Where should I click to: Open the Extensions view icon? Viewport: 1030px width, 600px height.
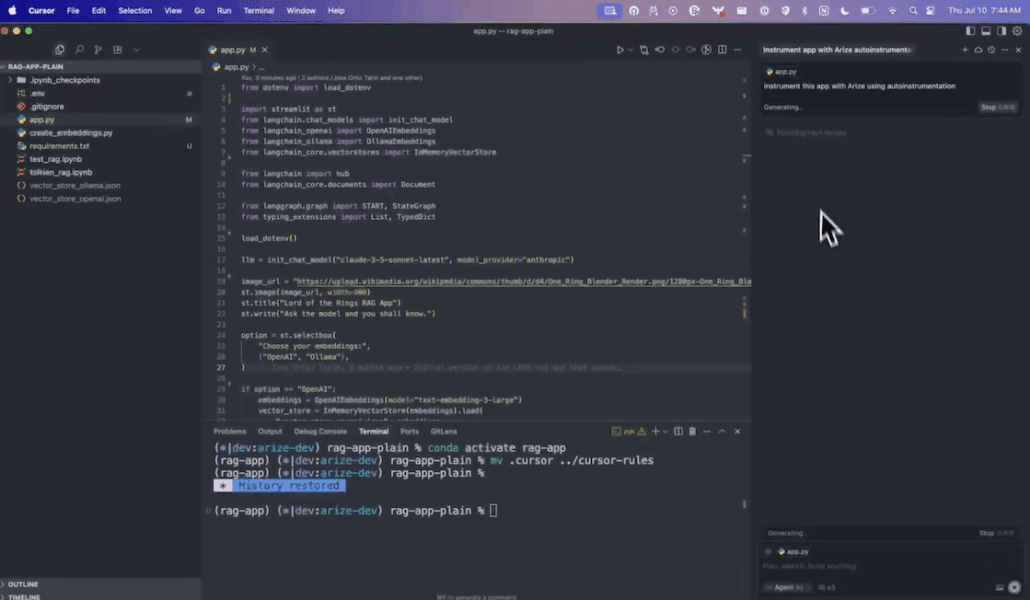[x=118, y=49]
